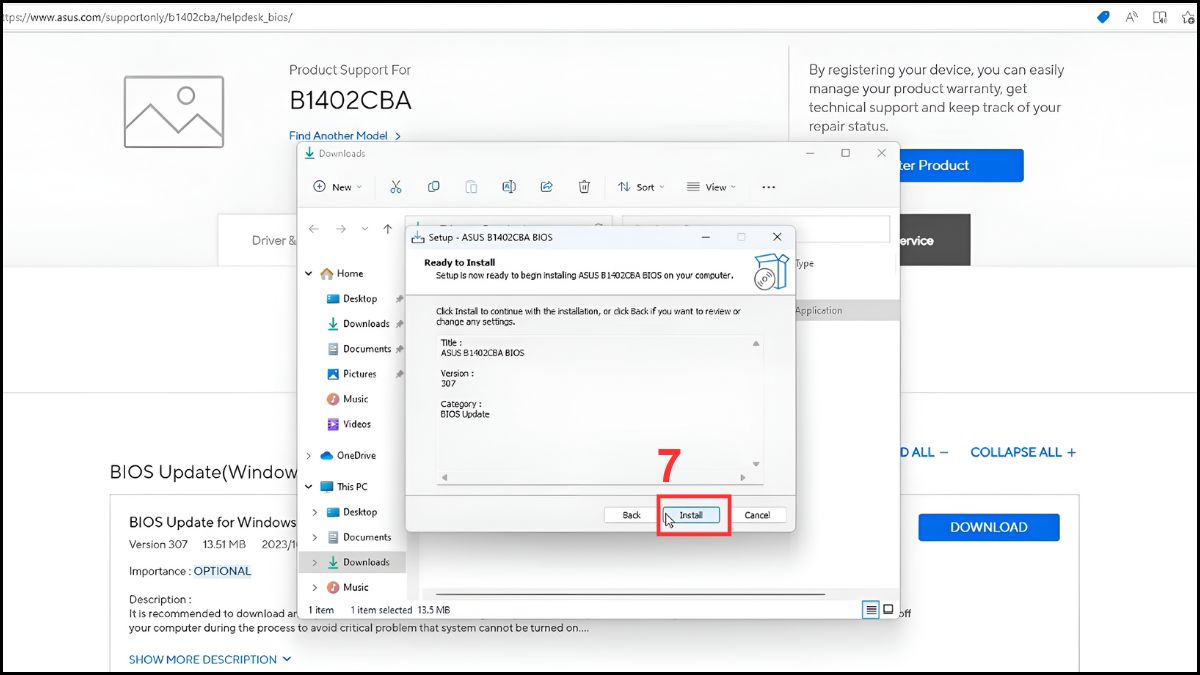
Task: Click Cancel in the Setup dialog
Action: tap(757, 515)
